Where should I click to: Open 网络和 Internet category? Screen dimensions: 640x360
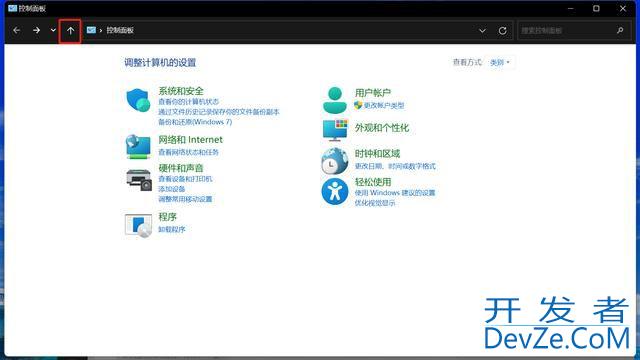191,140
